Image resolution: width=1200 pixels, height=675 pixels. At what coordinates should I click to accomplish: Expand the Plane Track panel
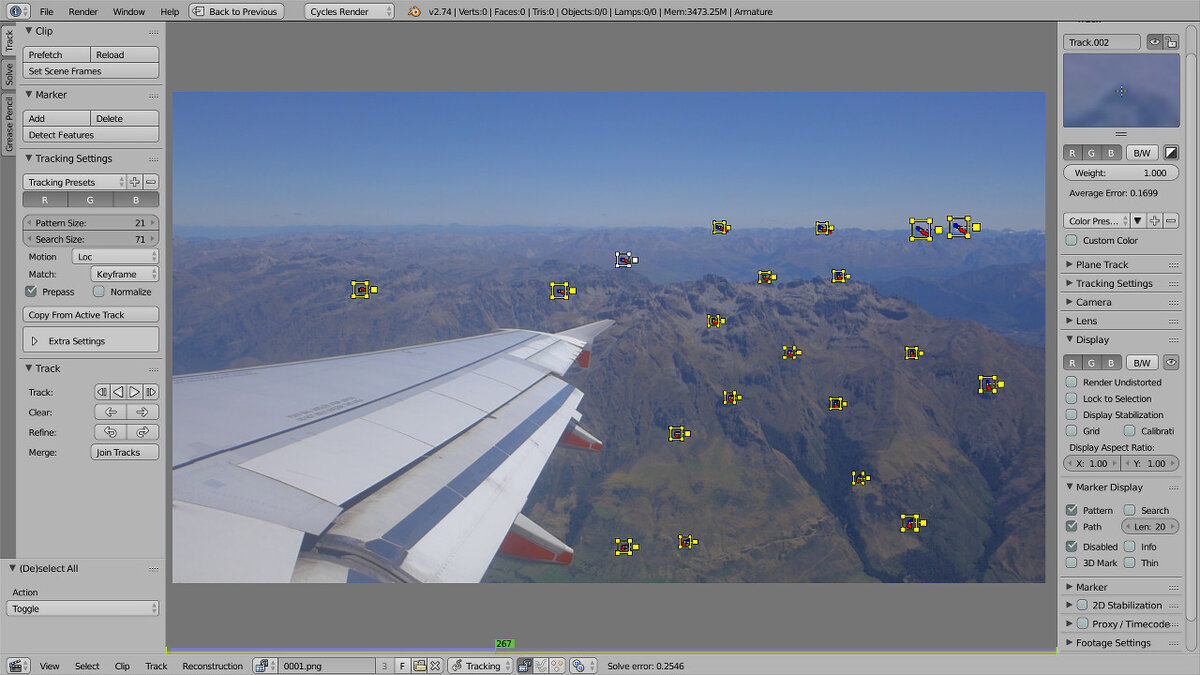click(x=1101, y=264)
